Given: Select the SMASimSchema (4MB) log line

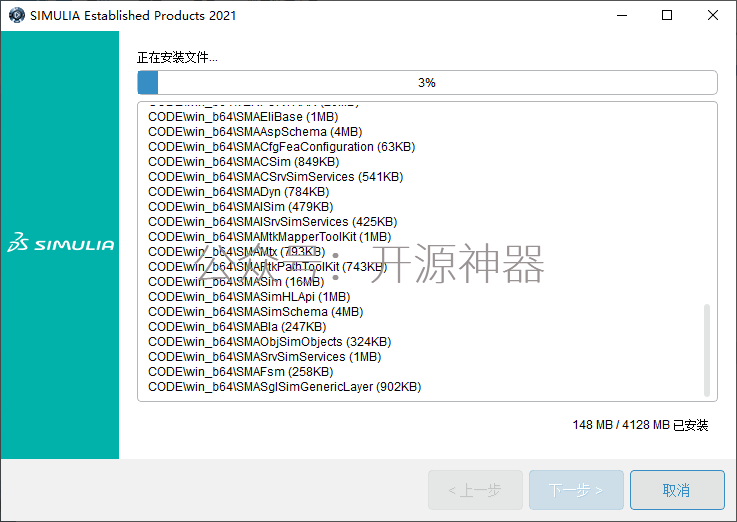Looking at the screenshot, I should coord(256,312).
